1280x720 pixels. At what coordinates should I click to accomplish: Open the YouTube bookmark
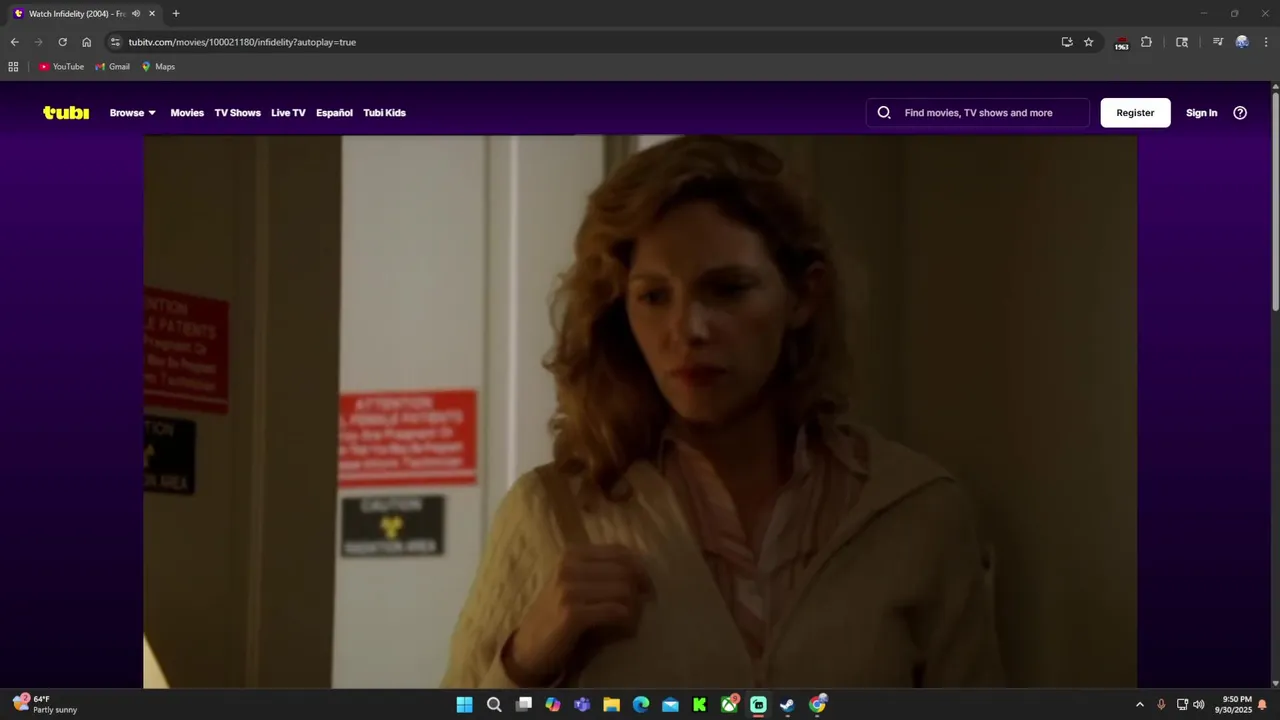tap(62, 67)
